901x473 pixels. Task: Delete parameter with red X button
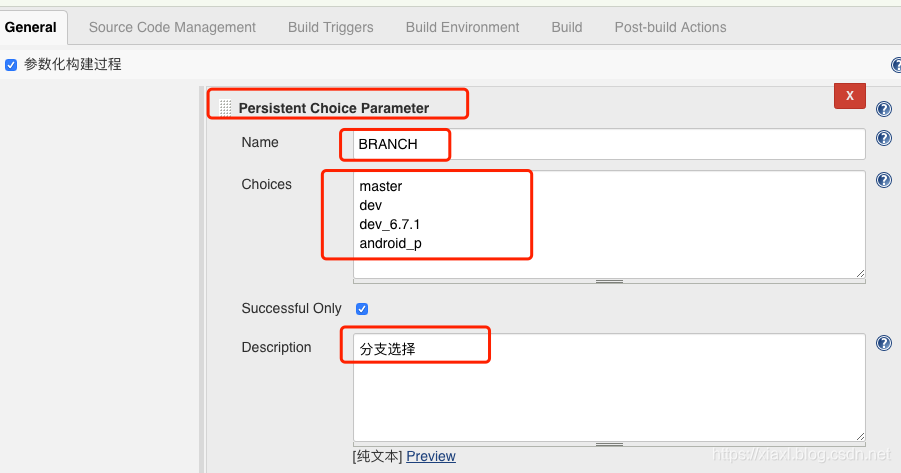tap(849, 96)
